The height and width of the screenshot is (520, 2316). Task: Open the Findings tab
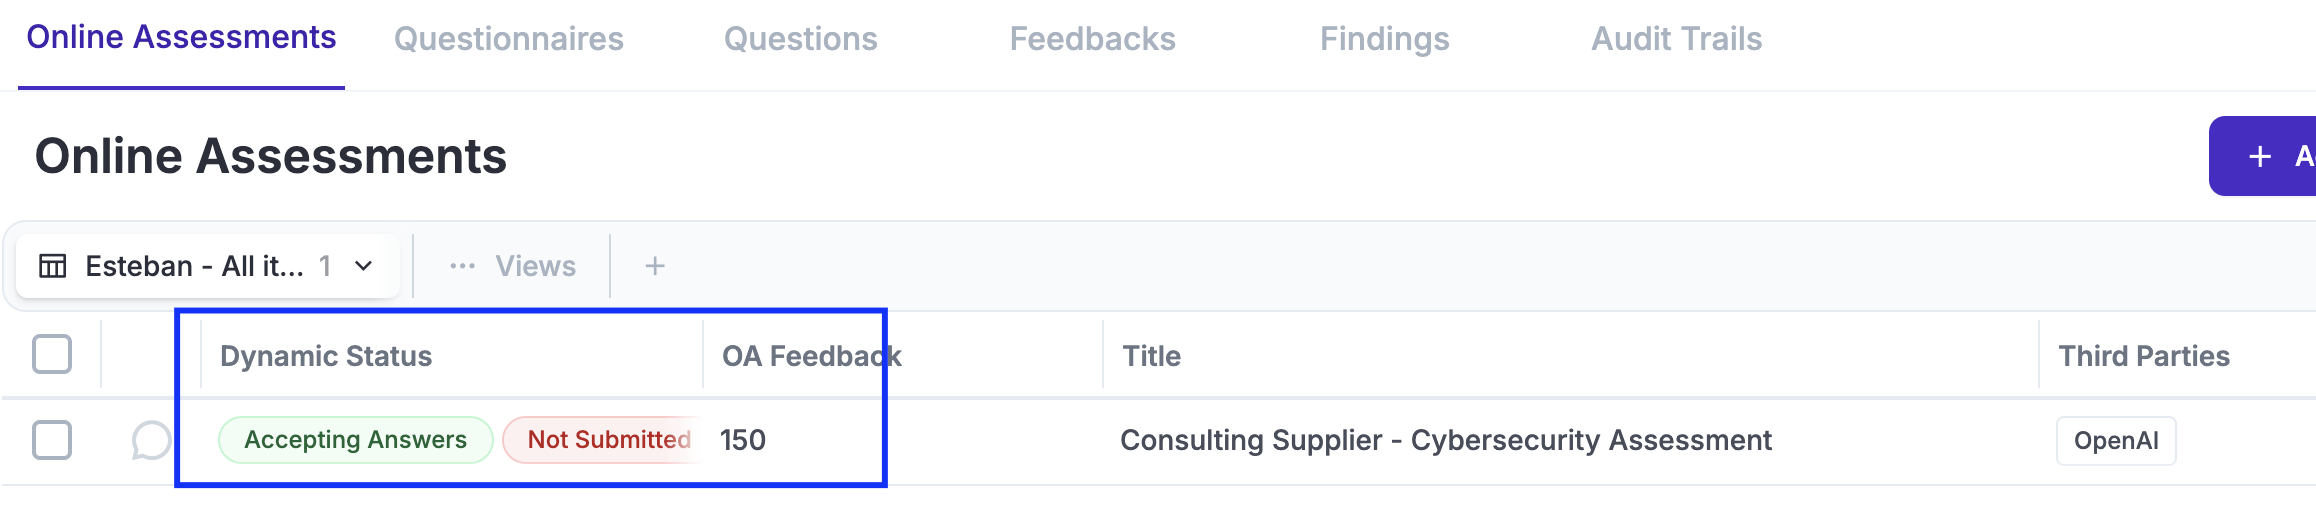coord(1384,39)
